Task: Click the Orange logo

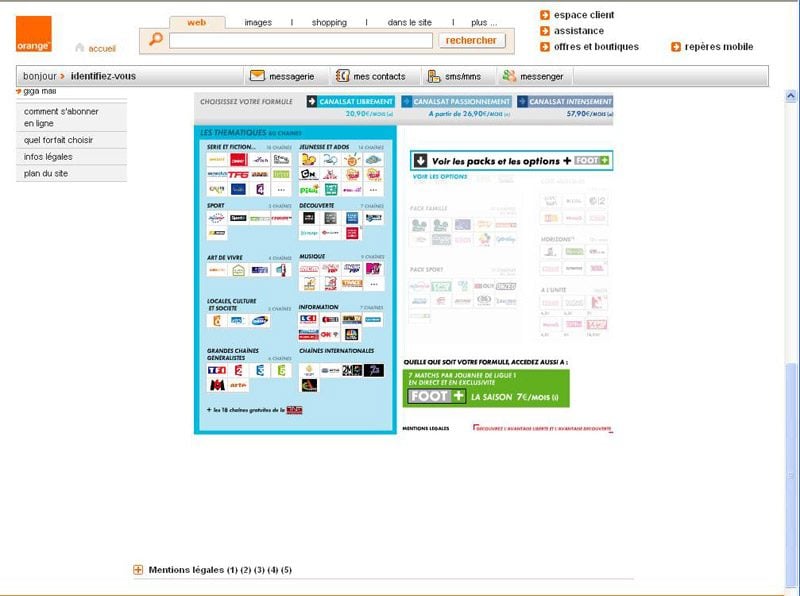Action: 34,34
